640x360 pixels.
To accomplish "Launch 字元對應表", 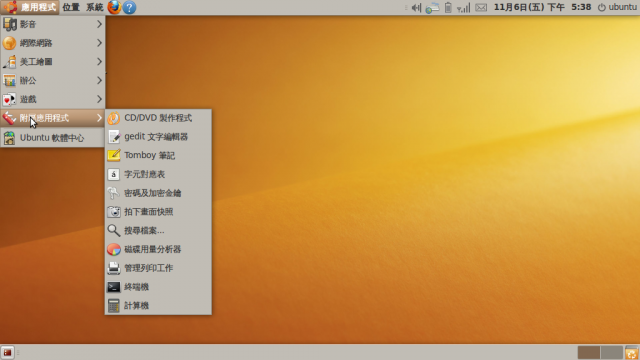I will [x=158, y=174].
